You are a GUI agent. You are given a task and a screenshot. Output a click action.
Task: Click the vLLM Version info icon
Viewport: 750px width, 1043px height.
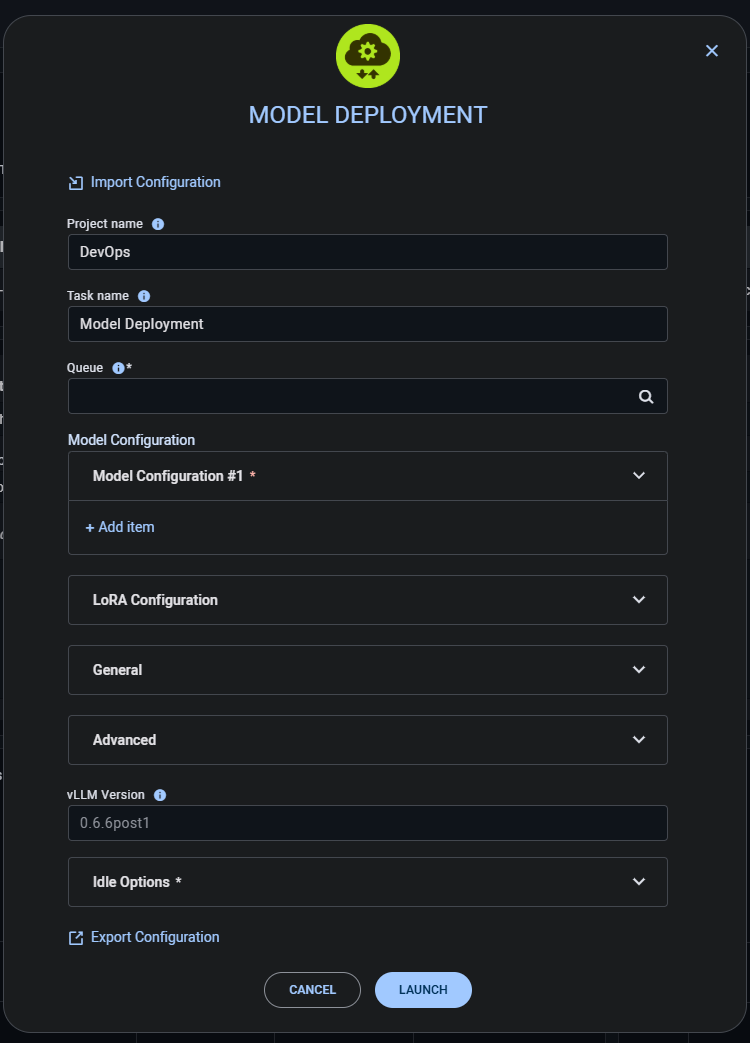160,795
